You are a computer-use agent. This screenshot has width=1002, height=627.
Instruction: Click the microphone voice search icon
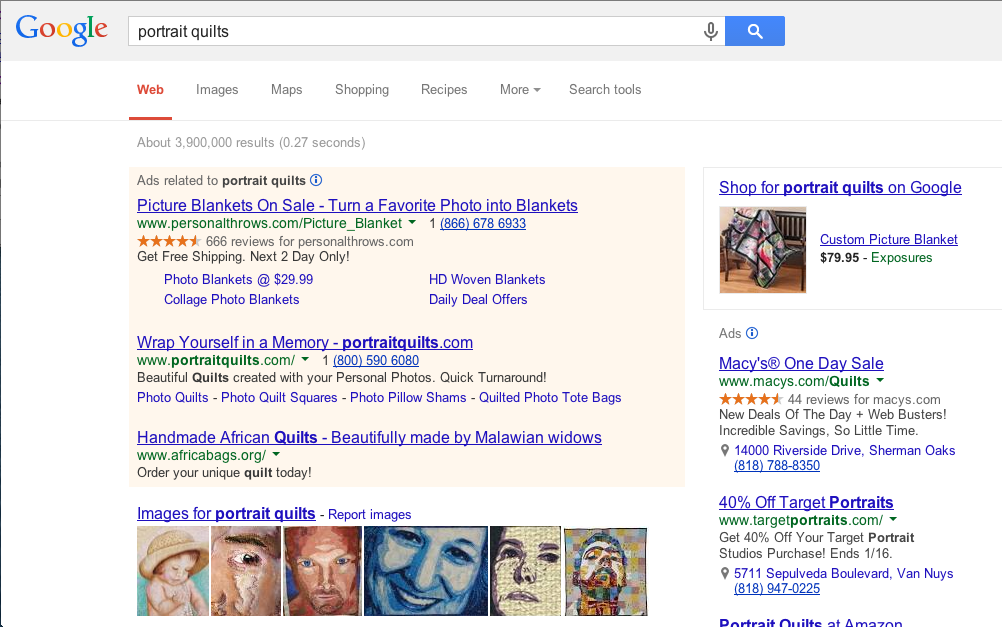(711, 31)
